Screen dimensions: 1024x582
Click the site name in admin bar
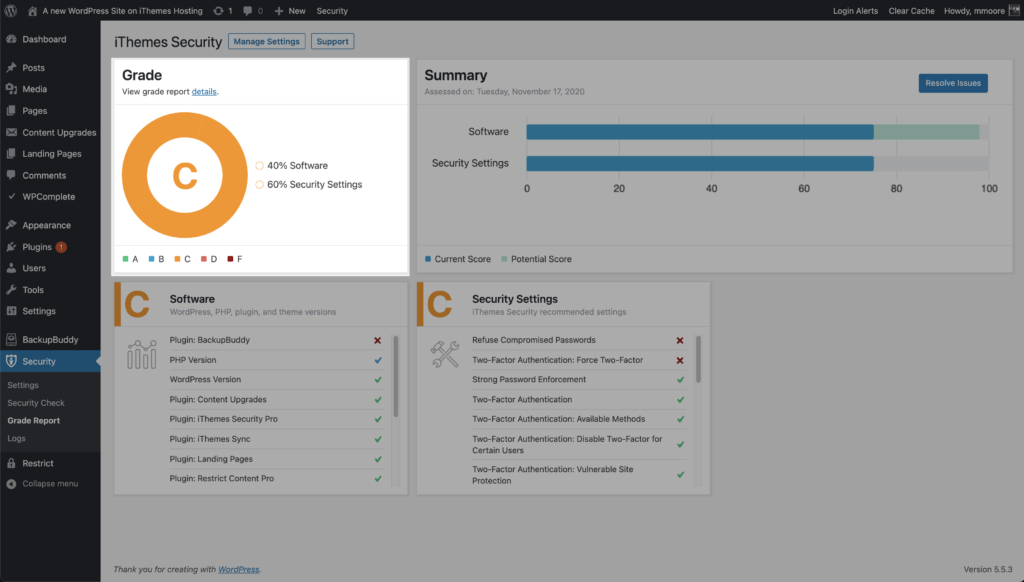122,10
